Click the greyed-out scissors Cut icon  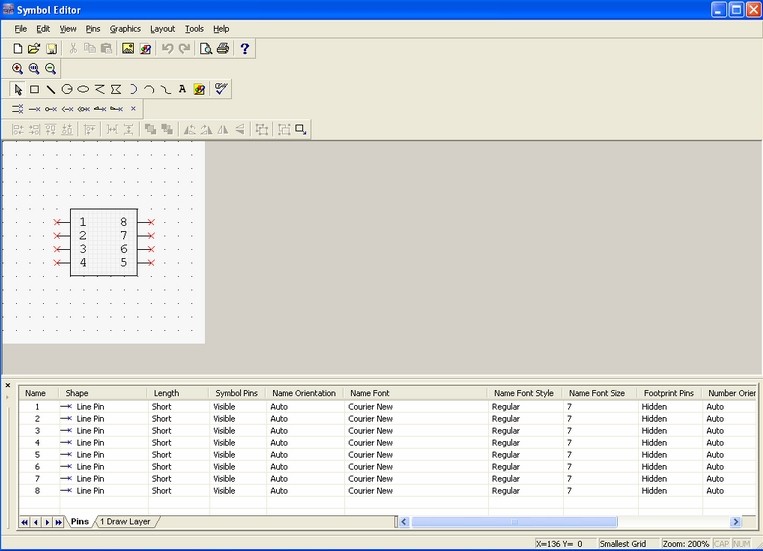coord(73,49)
